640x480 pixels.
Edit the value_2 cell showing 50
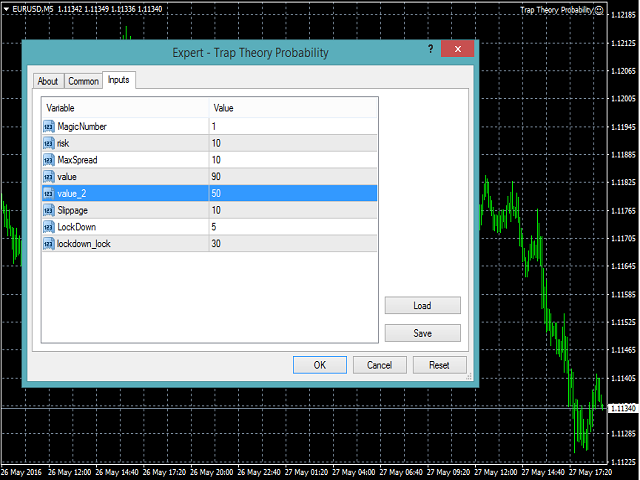pyautogui.click(x=293, y=193)
